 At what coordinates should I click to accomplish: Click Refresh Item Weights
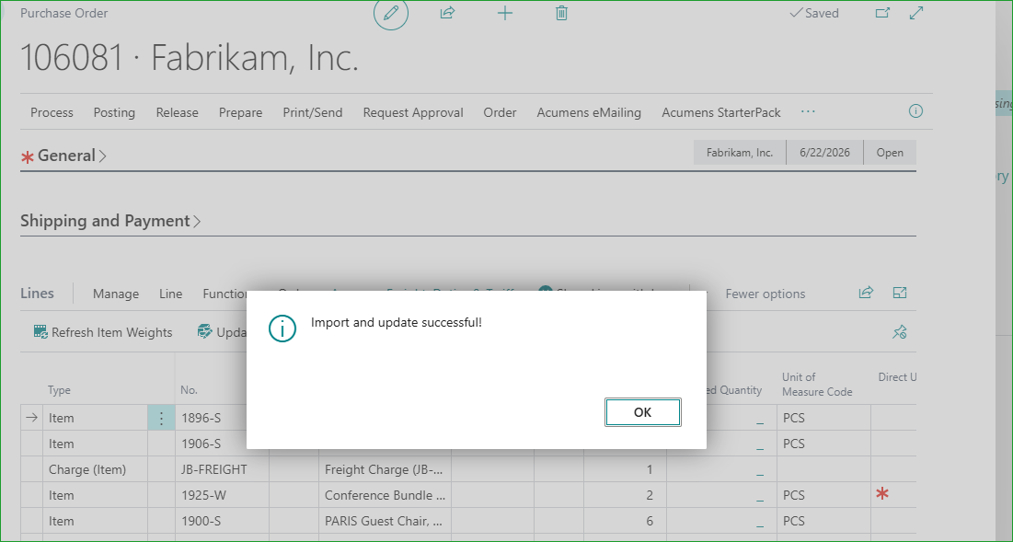[x=103, y=332]
